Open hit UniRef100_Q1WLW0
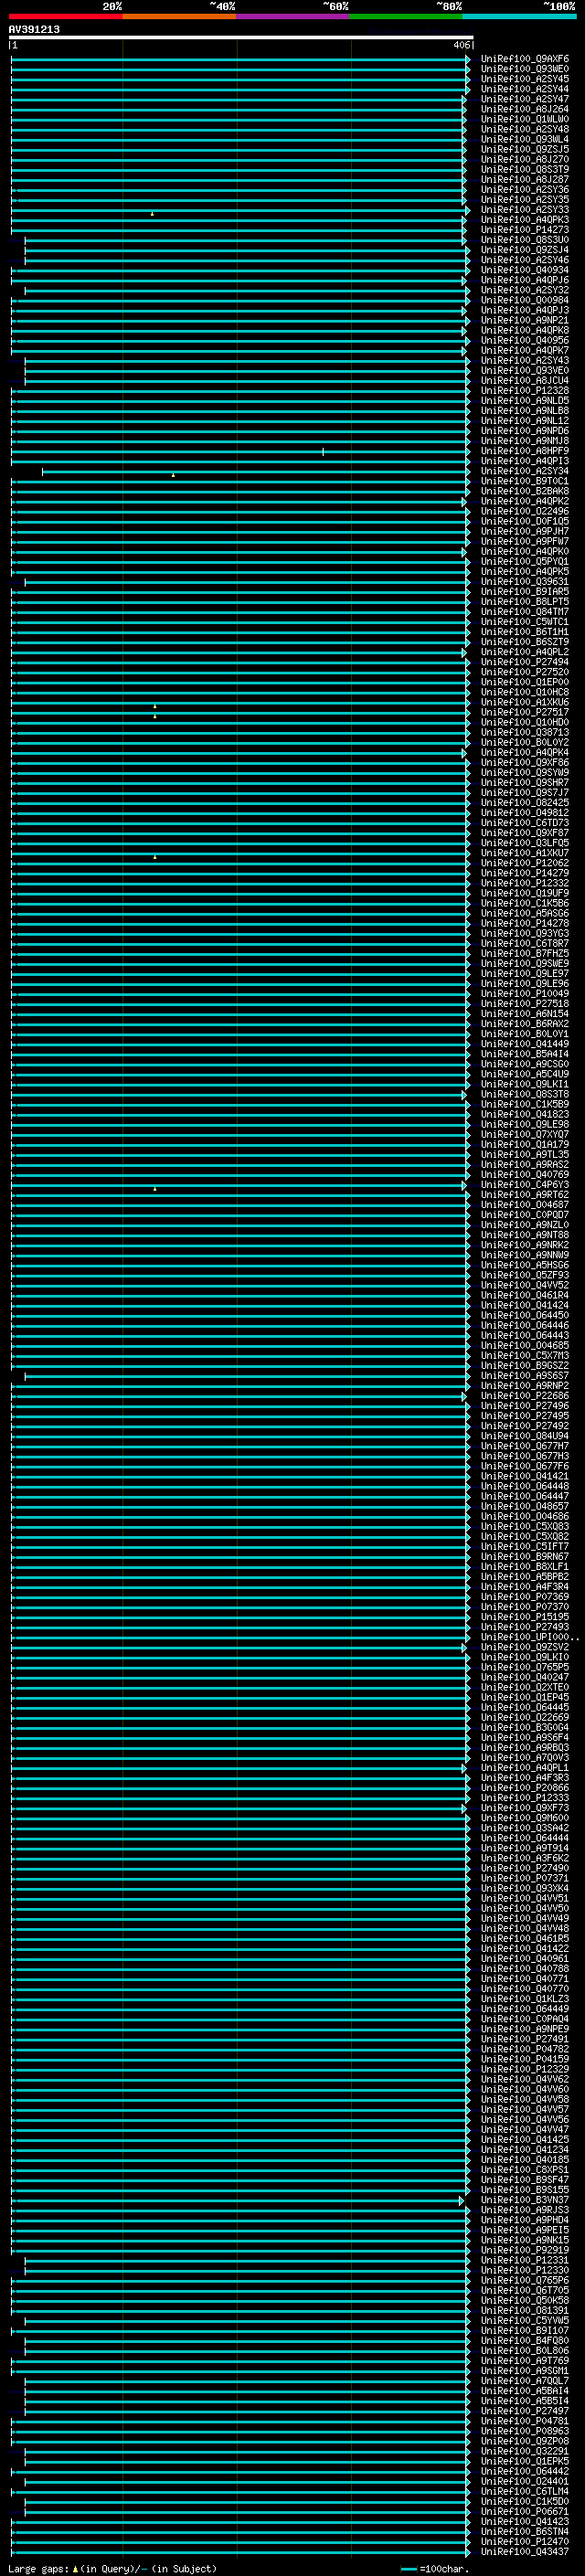 click(525, 119)
